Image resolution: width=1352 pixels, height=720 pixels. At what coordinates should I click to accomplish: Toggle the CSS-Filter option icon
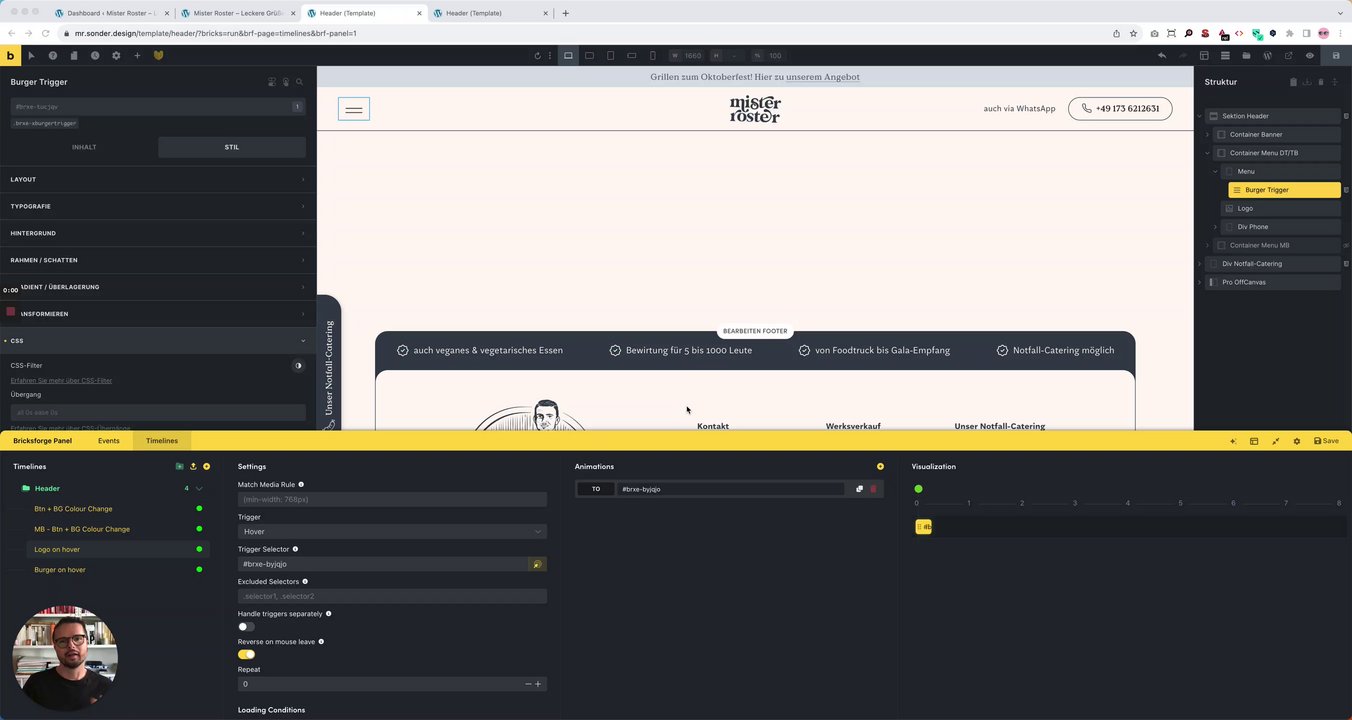coord(298,366)
